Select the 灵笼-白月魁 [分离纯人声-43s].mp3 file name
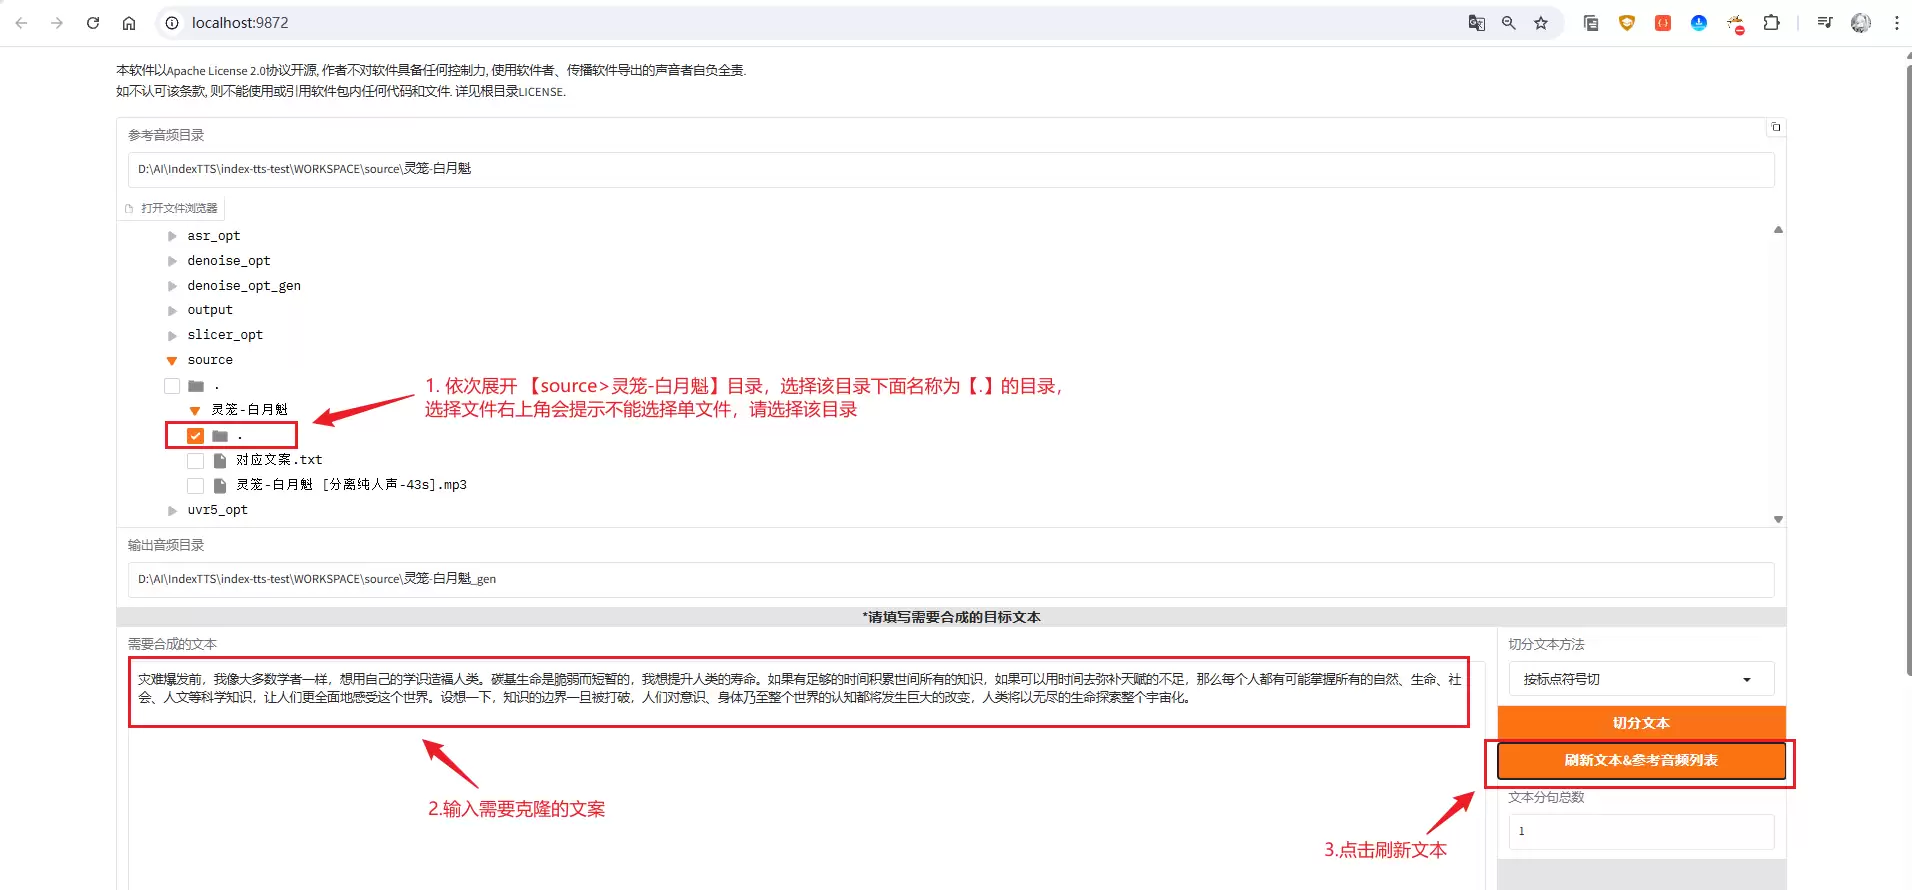 351,485
